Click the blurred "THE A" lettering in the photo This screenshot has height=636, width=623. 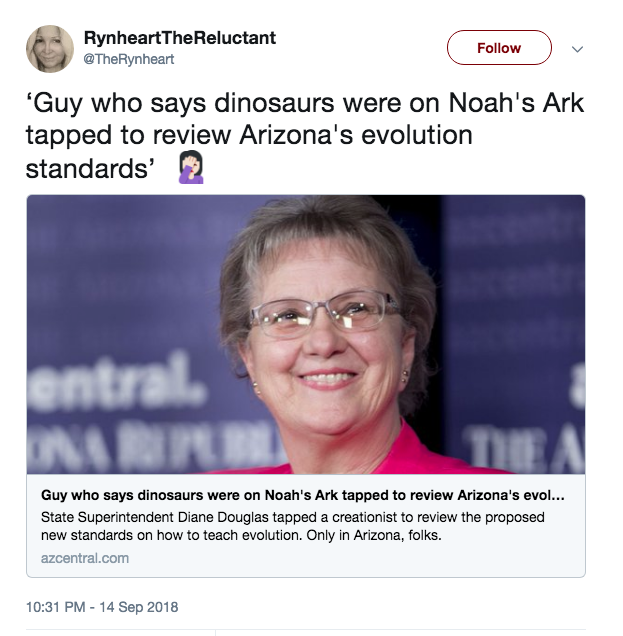pos(523,448)
